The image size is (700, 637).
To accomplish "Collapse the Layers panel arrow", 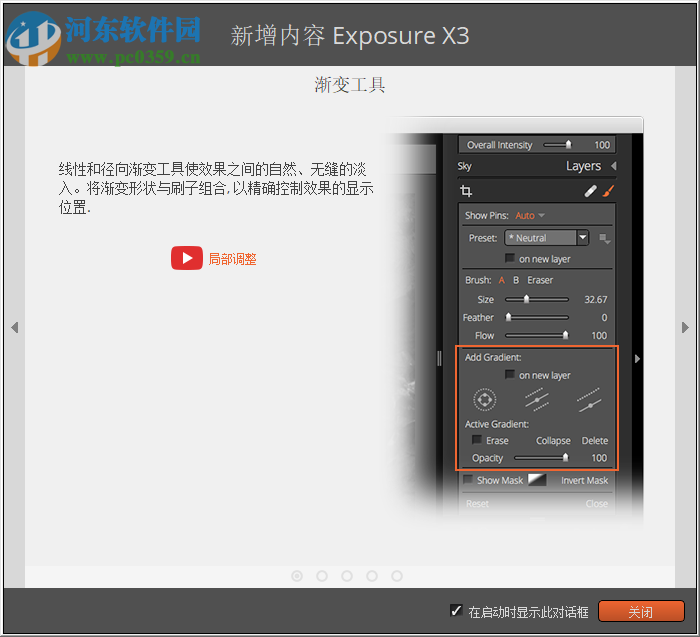I will [x=614, y=166].
